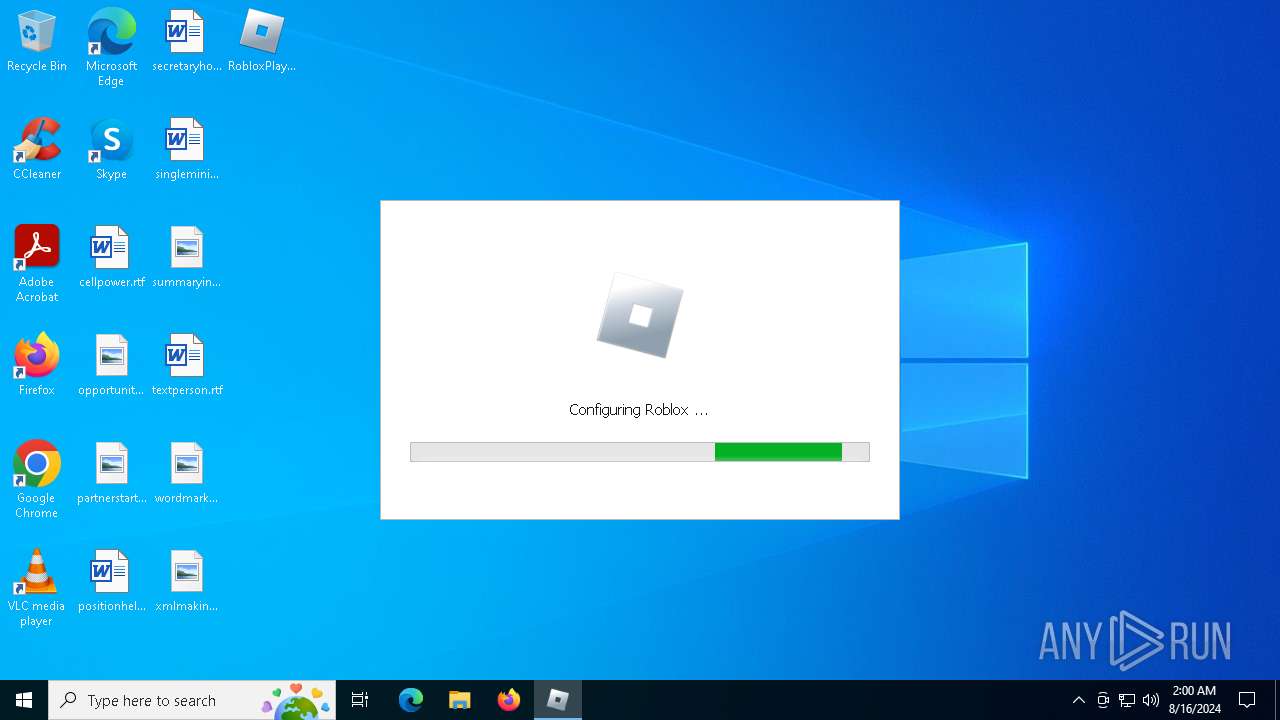Click the Meet Now tray icon
This screenshot has height=720, width=1280.
coord(1103,700)
